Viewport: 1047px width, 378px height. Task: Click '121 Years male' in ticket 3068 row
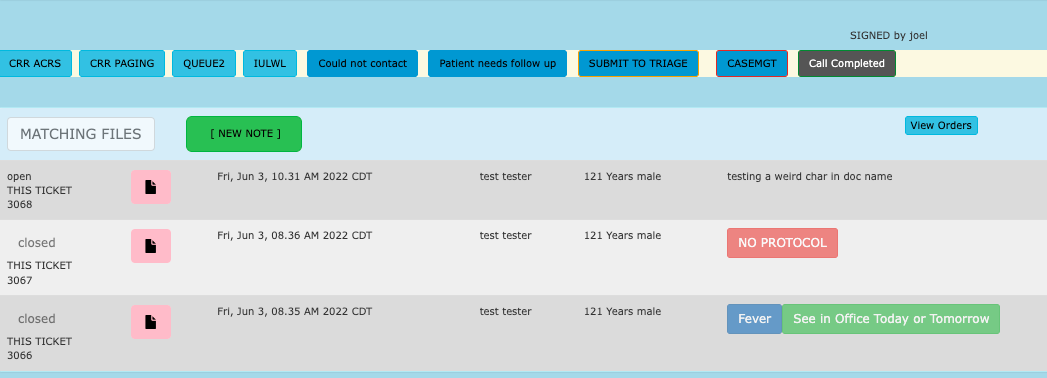pyautogui.click(x=622, y=176)
